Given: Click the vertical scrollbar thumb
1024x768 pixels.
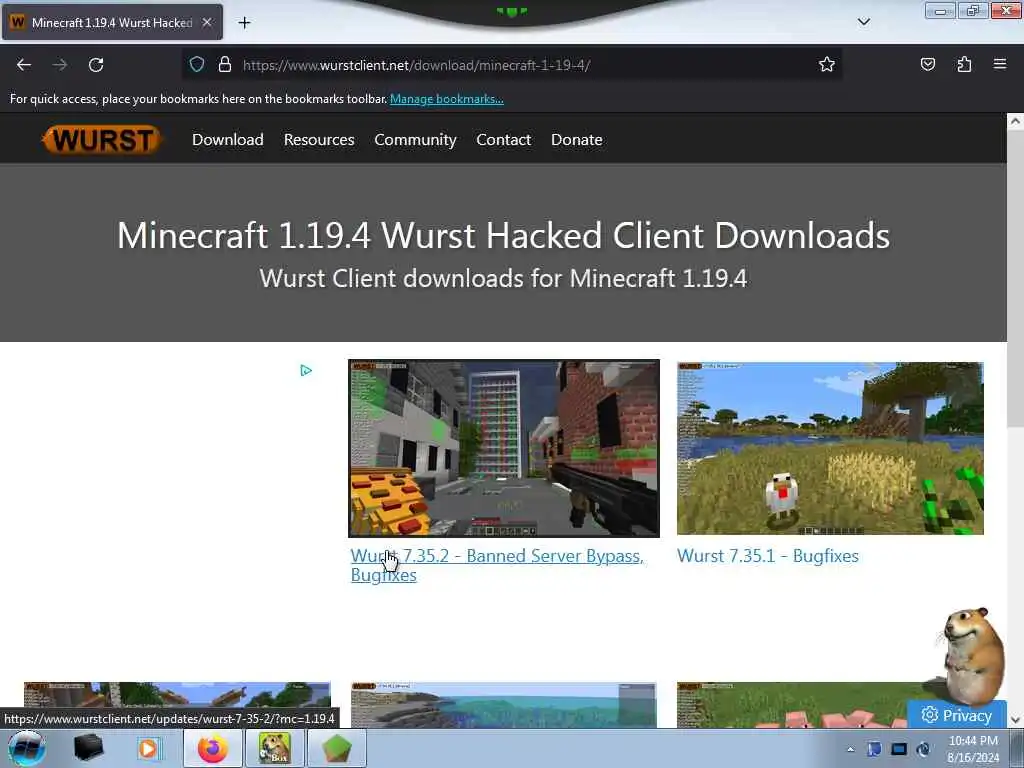Looking at the screenshot, I should (x=1015, y=279).
